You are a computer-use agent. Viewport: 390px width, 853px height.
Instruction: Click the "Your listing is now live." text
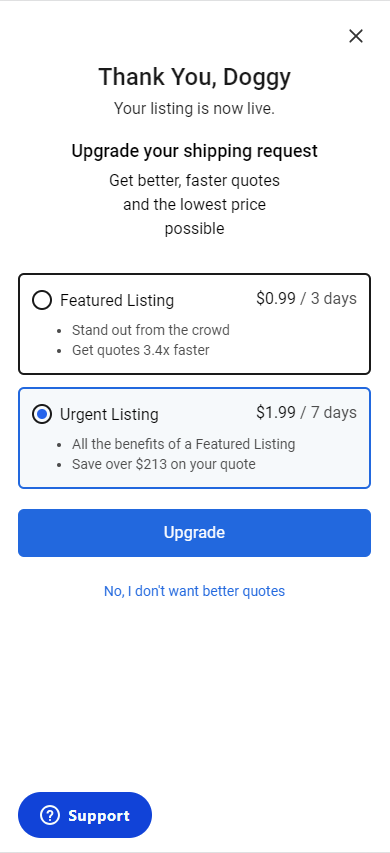194,109
